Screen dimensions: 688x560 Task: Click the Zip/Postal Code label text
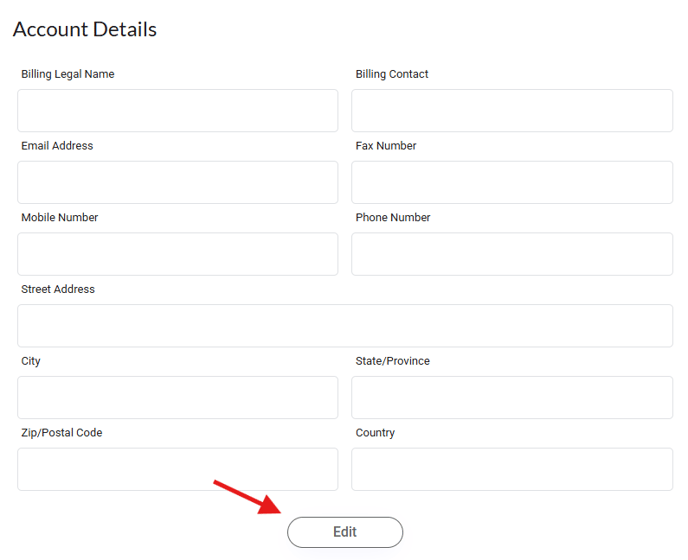pyautogui.click(x=62, y=433)
